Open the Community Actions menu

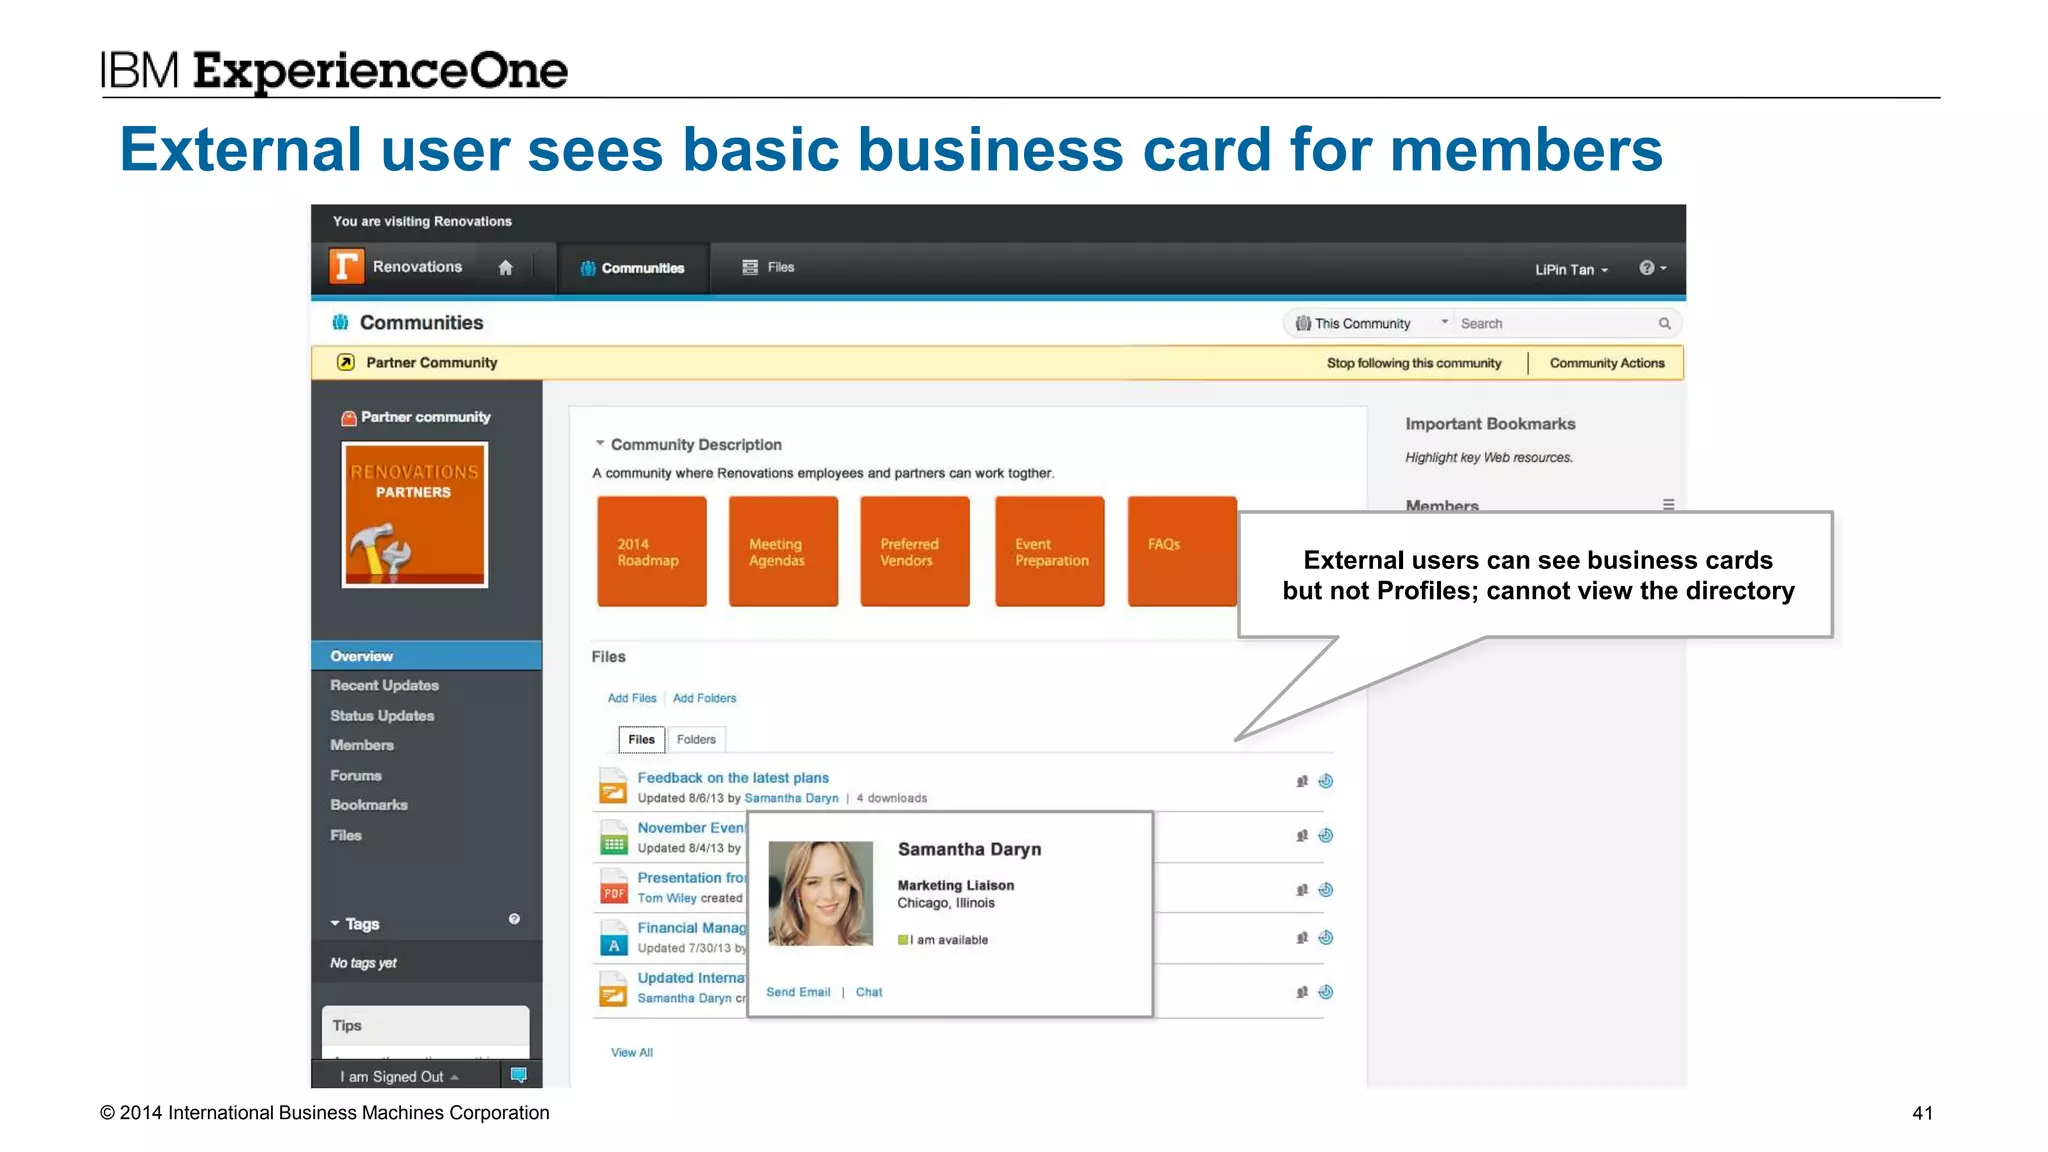(1607, 363)
